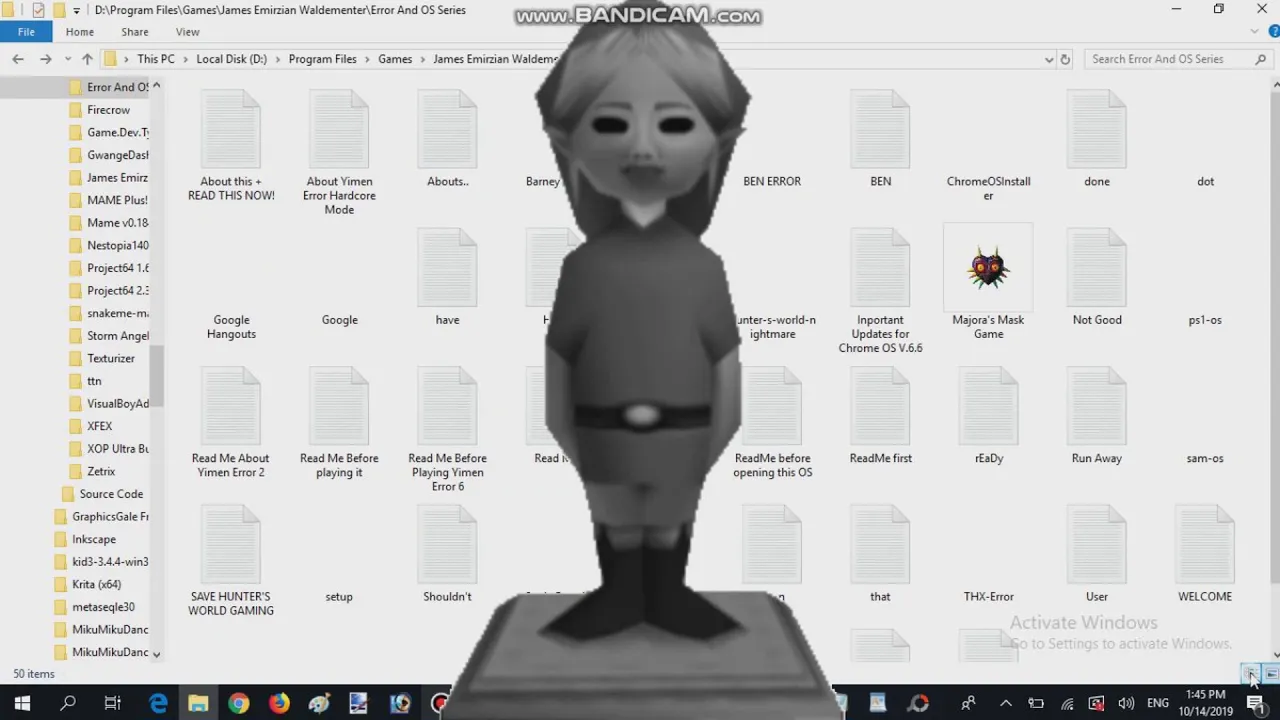Select the 'Krita (x64)' folder in tree
Screen dimensions: 1280x720
coord(96,584)
